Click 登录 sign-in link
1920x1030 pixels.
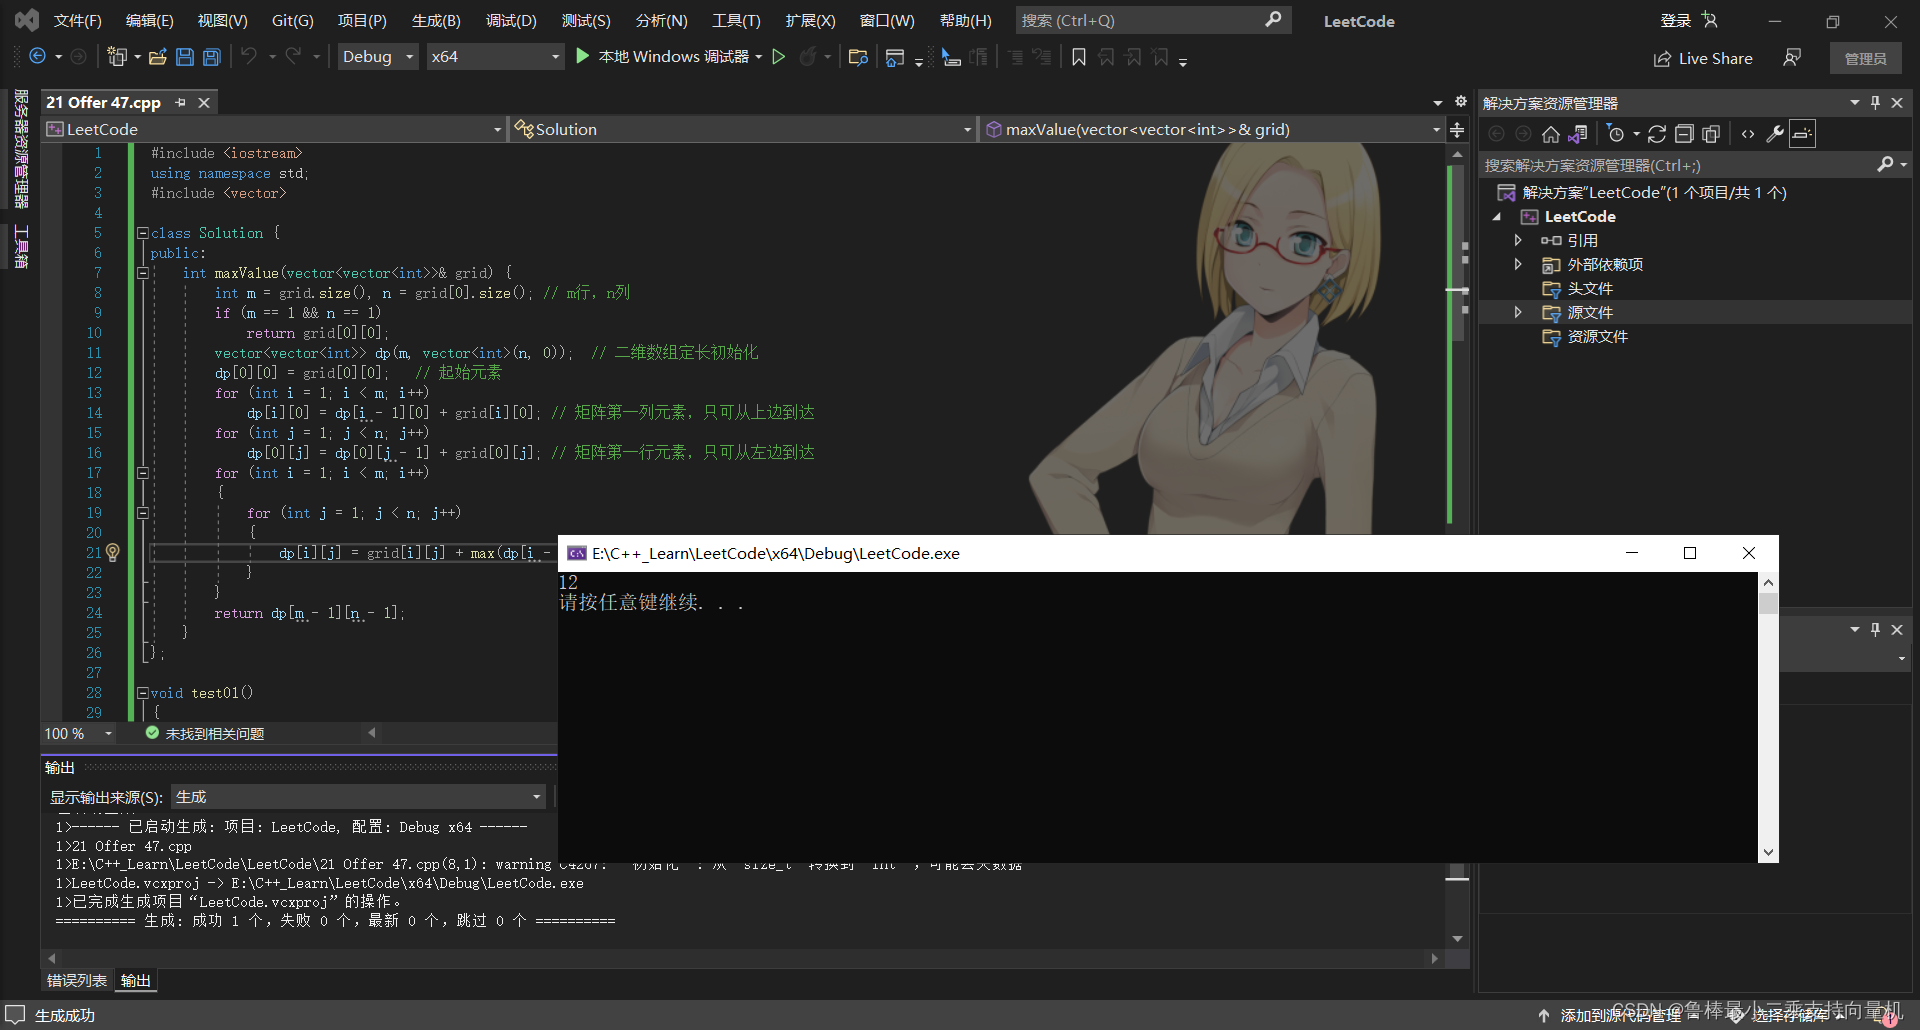1676,20
